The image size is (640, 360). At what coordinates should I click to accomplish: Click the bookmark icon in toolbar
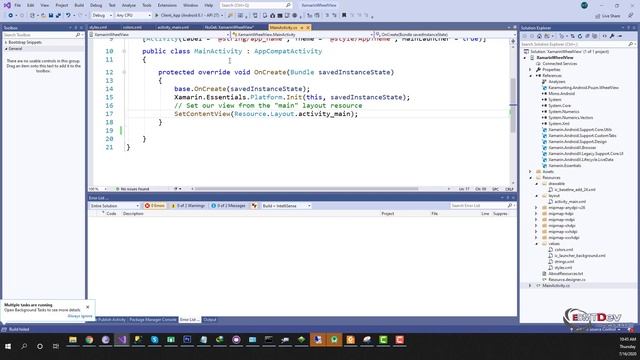[344, 15]
